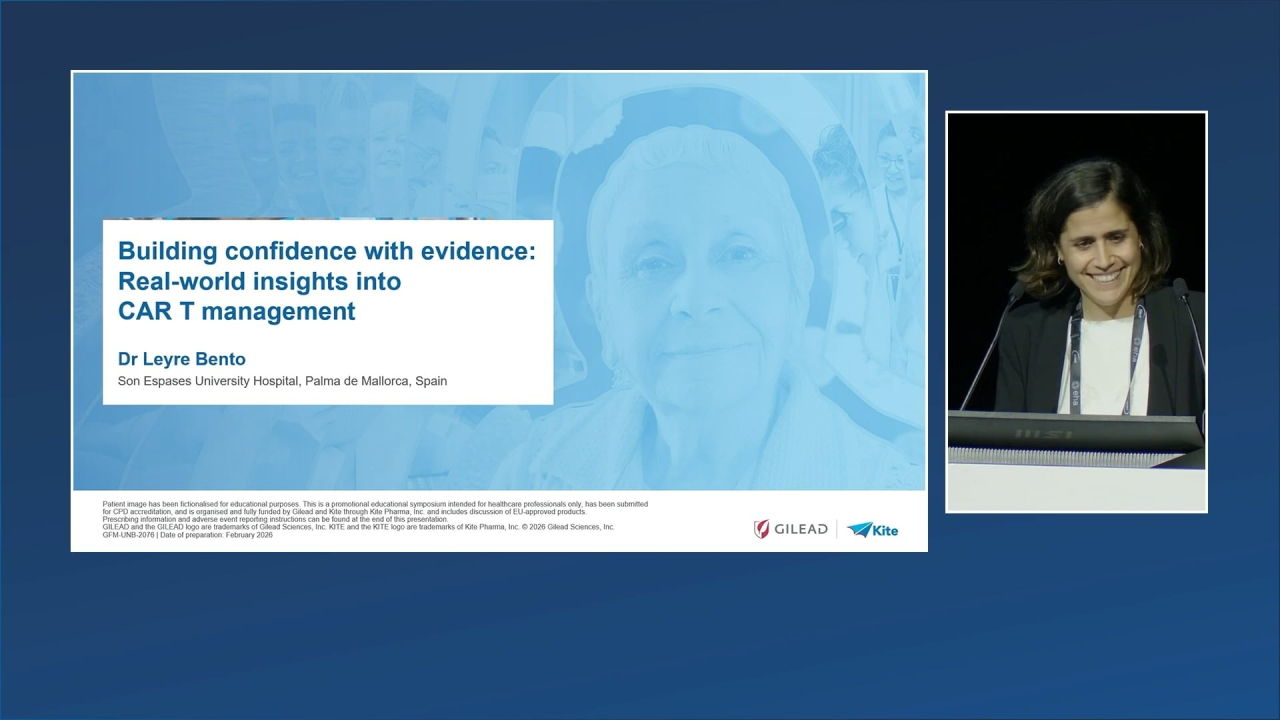Click the Kite wordmark beside the plane icon
The image size is (1280, 720).
[x=884, y=530]
